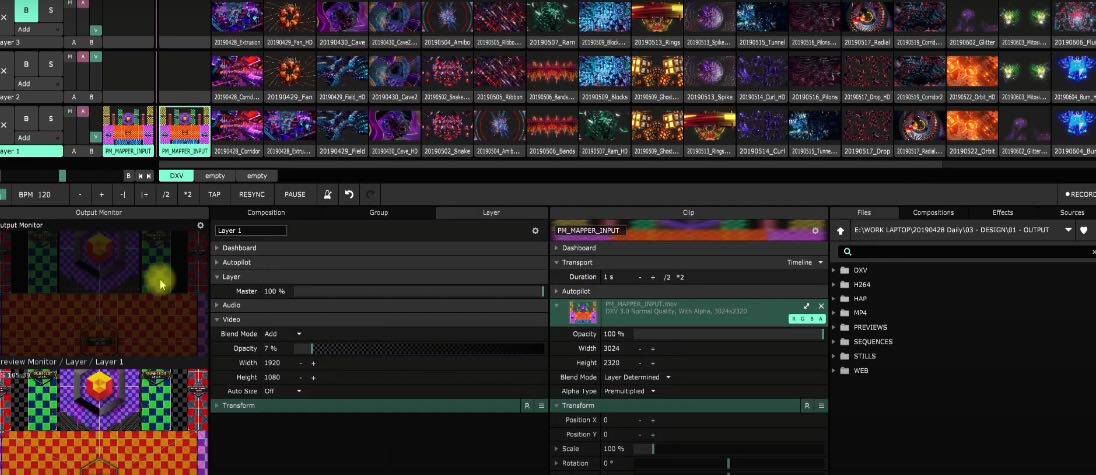
Task: Open the Output Monitor settings gear
Action: (201, 226)
